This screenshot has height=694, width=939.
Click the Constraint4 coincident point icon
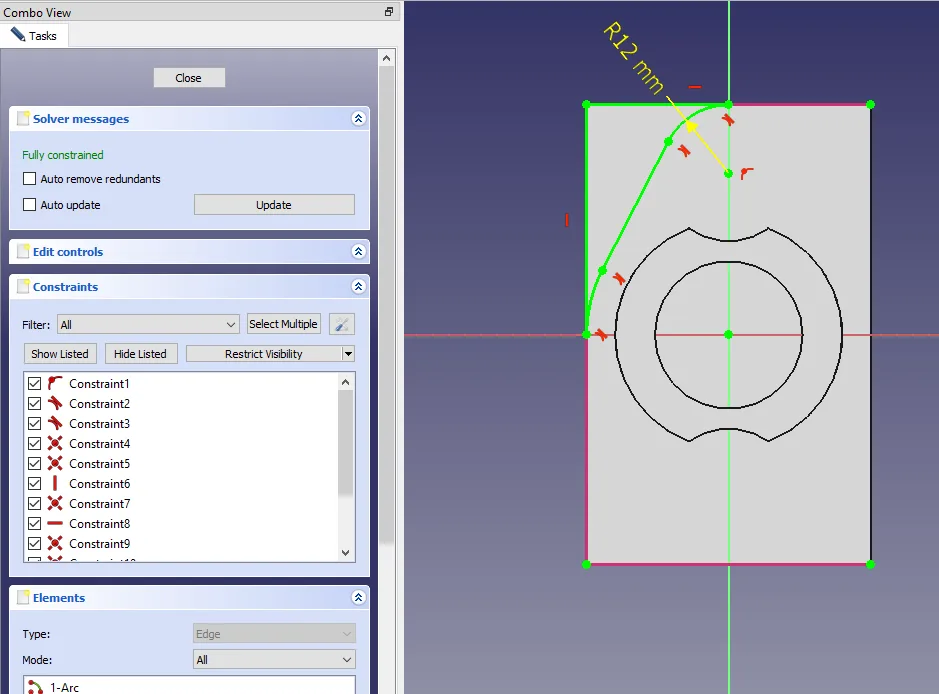(55, 443)
